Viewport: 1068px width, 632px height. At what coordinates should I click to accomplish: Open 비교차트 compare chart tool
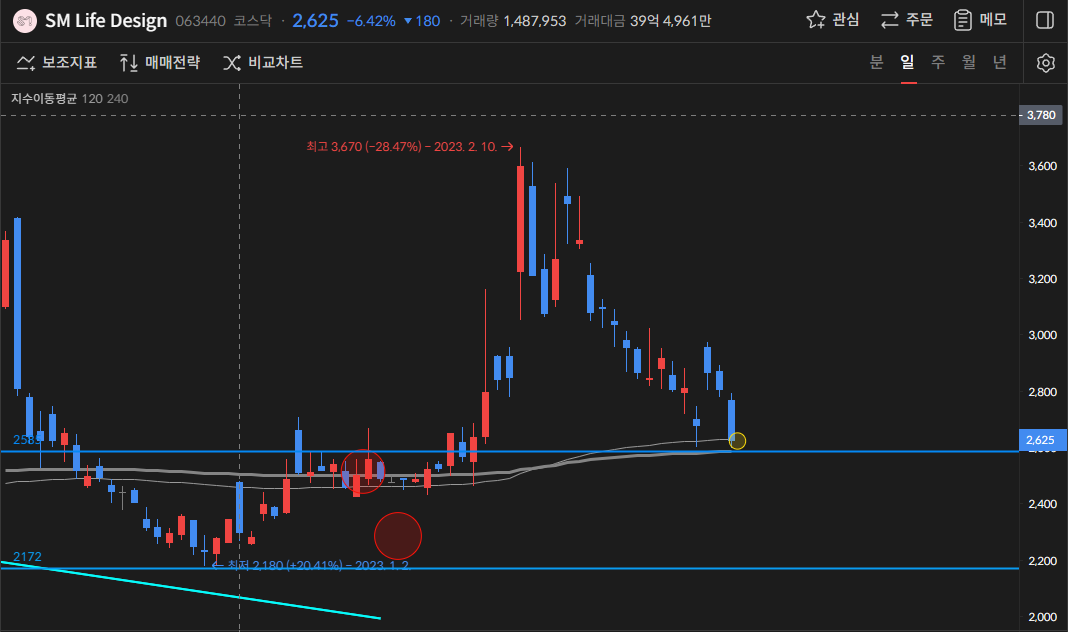[263, 63]
